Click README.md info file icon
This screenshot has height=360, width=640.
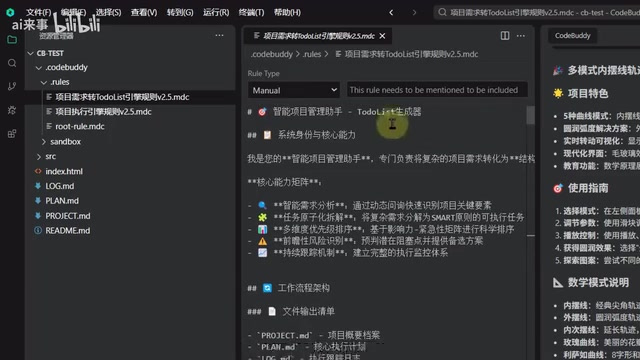tap(38, 231)
